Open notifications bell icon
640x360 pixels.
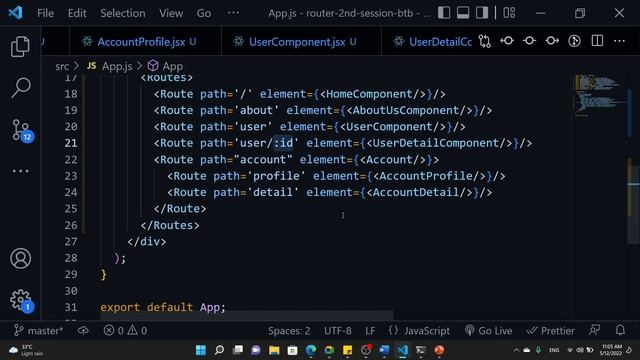point(620,330)
